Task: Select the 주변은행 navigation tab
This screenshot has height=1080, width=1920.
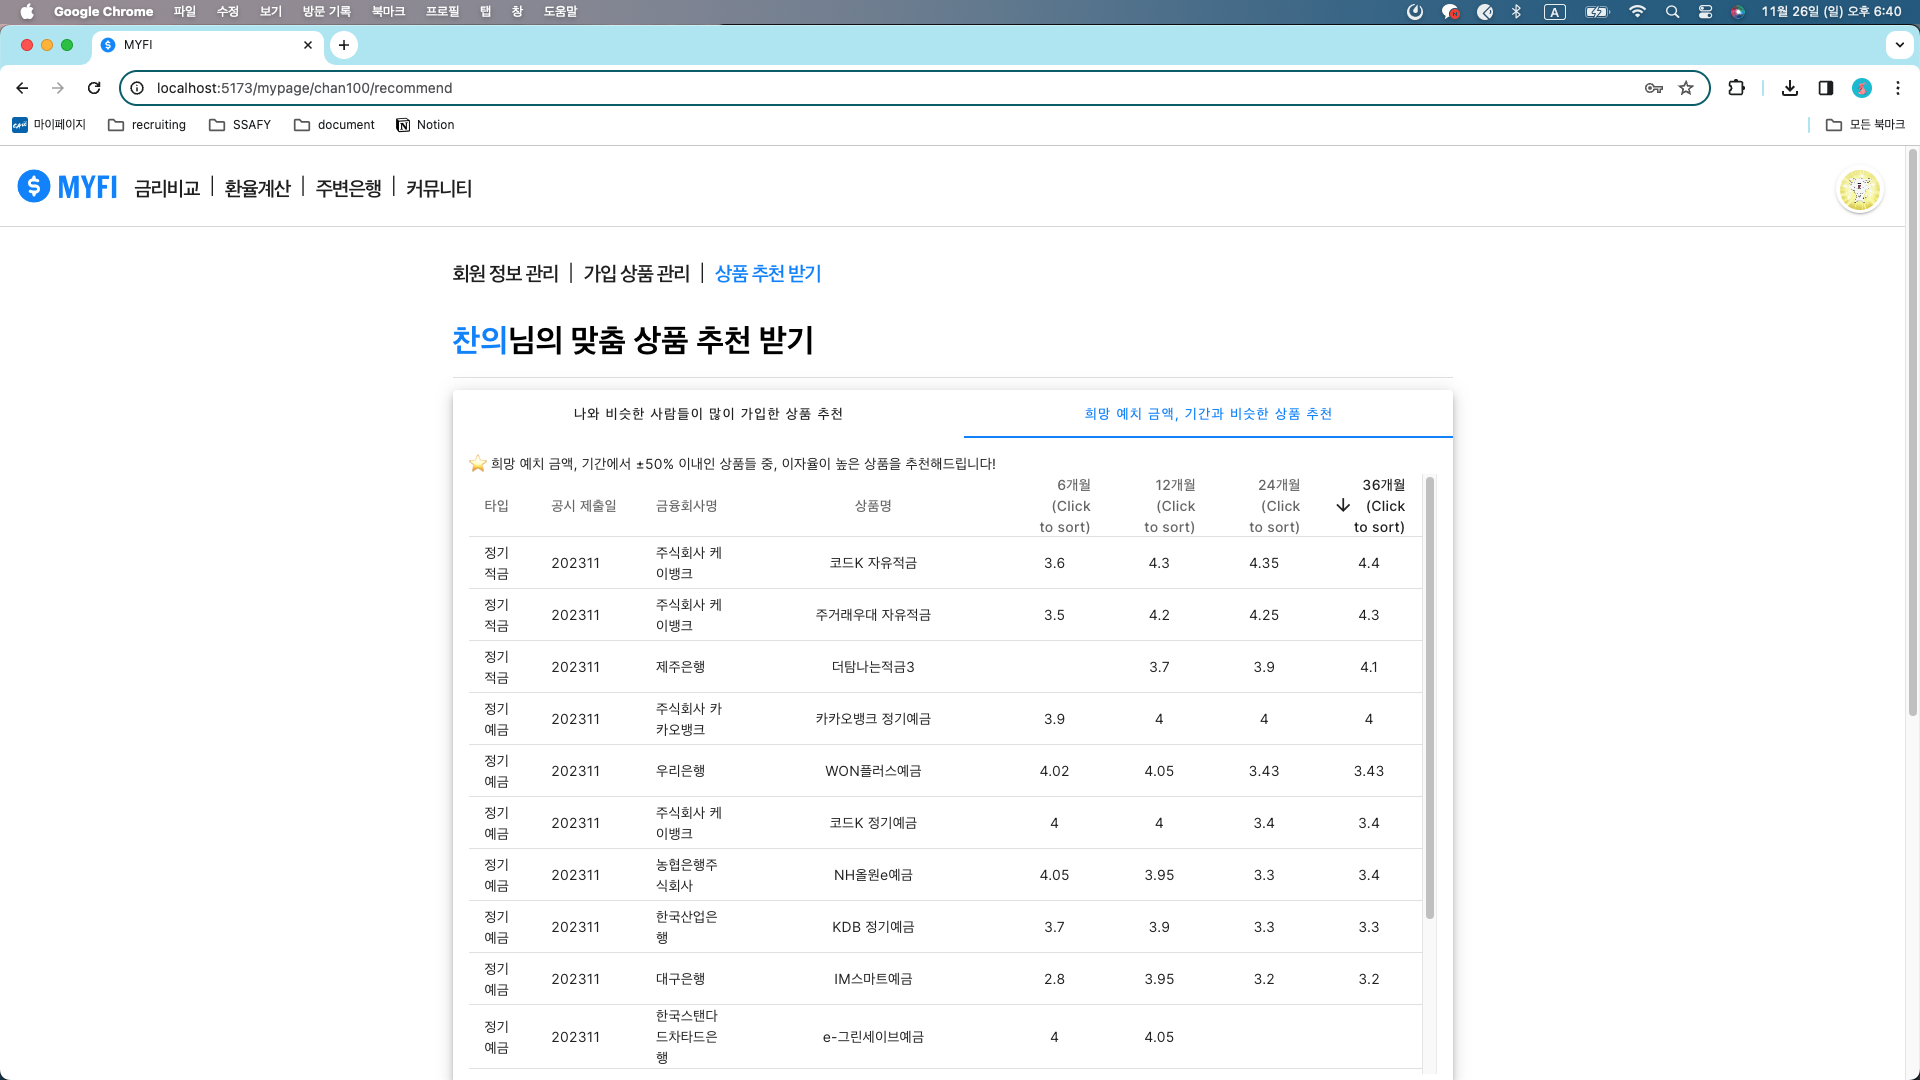Action: 348,187
